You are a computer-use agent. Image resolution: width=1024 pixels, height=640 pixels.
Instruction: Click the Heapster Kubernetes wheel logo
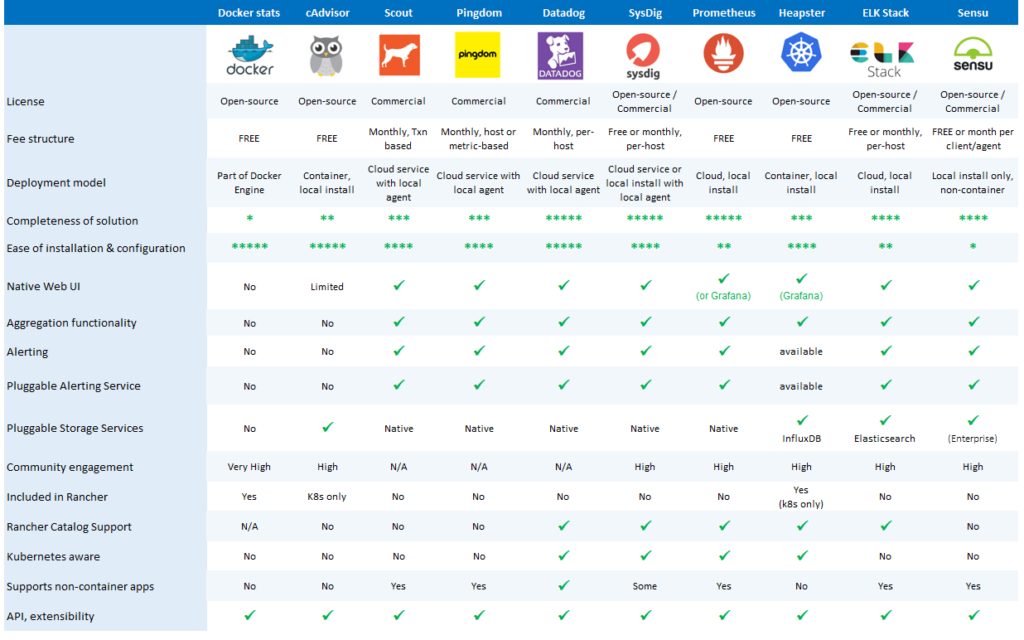pyautogui.click(x=801, y=54)
